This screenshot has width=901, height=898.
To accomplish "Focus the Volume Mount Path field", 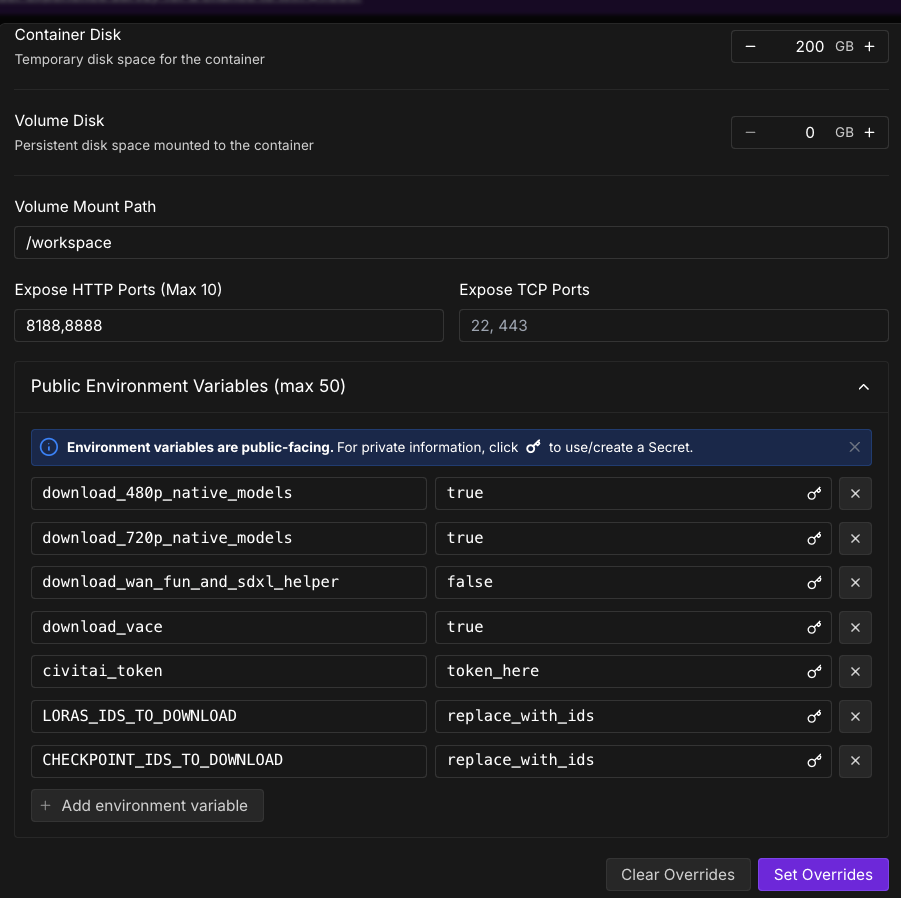I will click(x=451, y=243).
